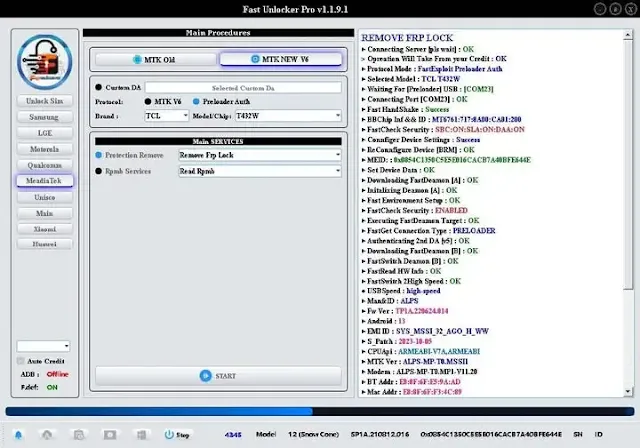This screenshot has height=448, width=640.
Task: Open the Motorola section
Action: coord(45,149)
